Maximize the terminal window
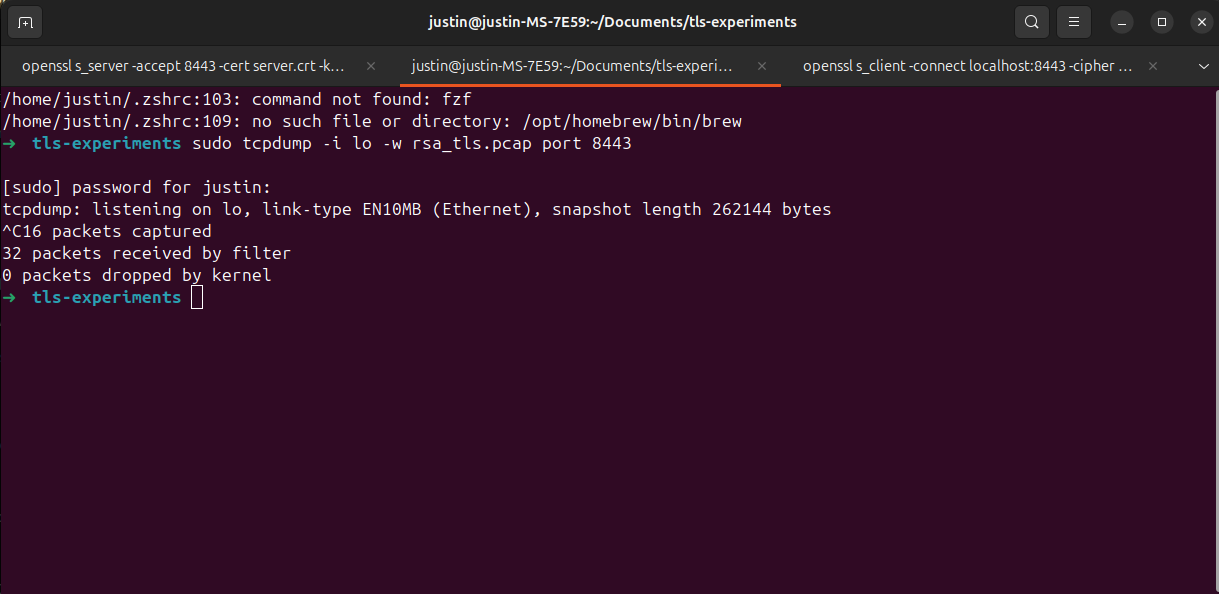1219x594 pixels. coord(1161,21)
